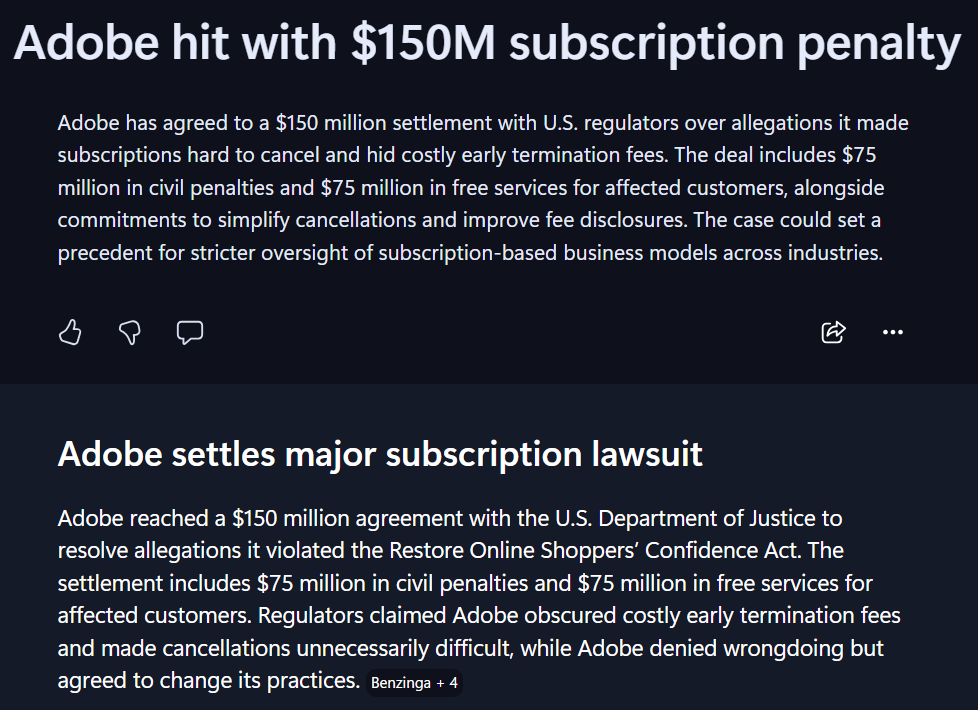
Task: Click the "Adobe hit with $150M subscription penalty" headline
Action: [487, 43]
